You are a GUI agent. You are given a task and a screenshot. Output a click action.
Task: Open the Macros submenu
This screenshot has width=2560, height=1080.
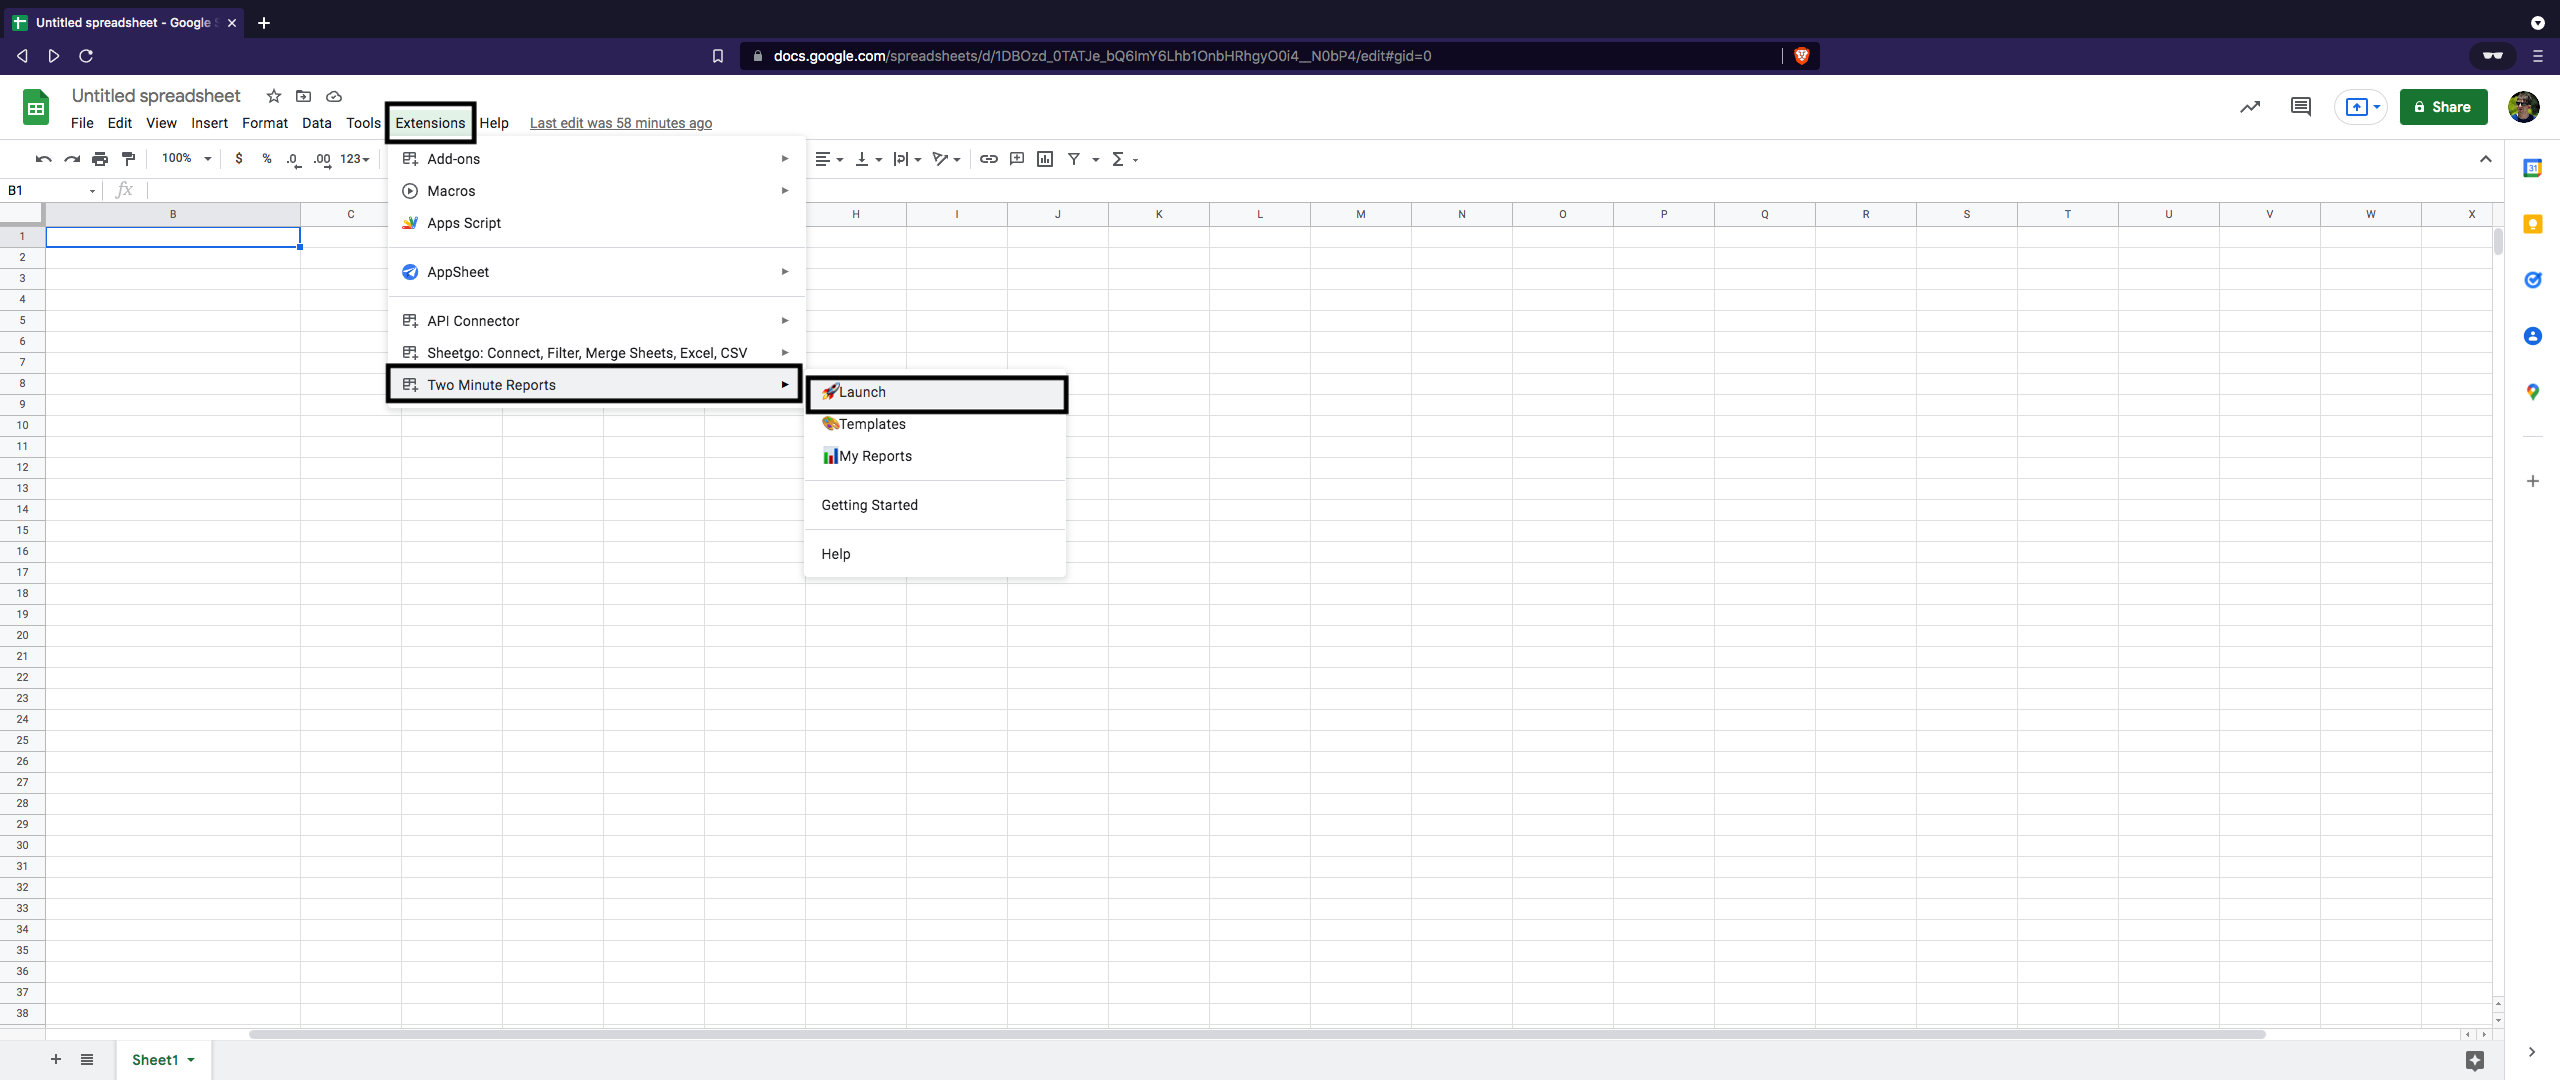pyautogui.click(x=596, y=191)
